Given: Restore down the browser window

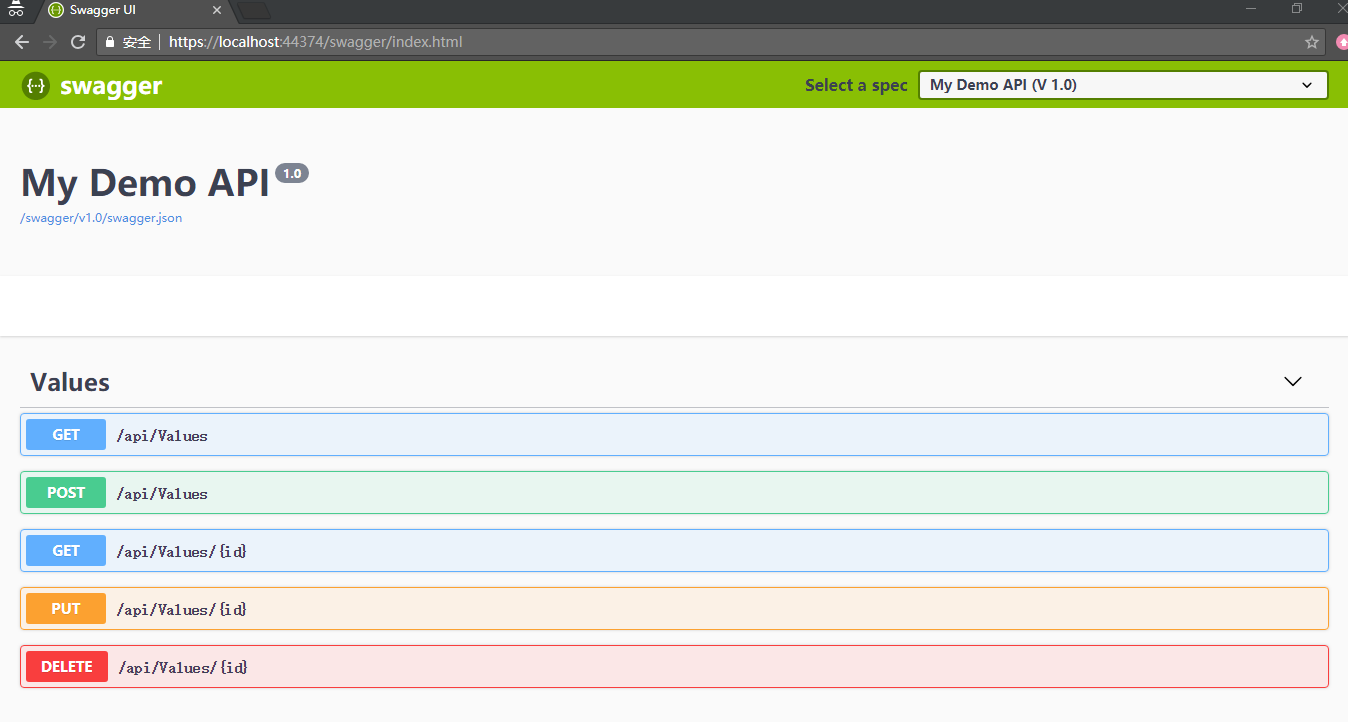Looking at the screenshot, I should point(1297,9).
